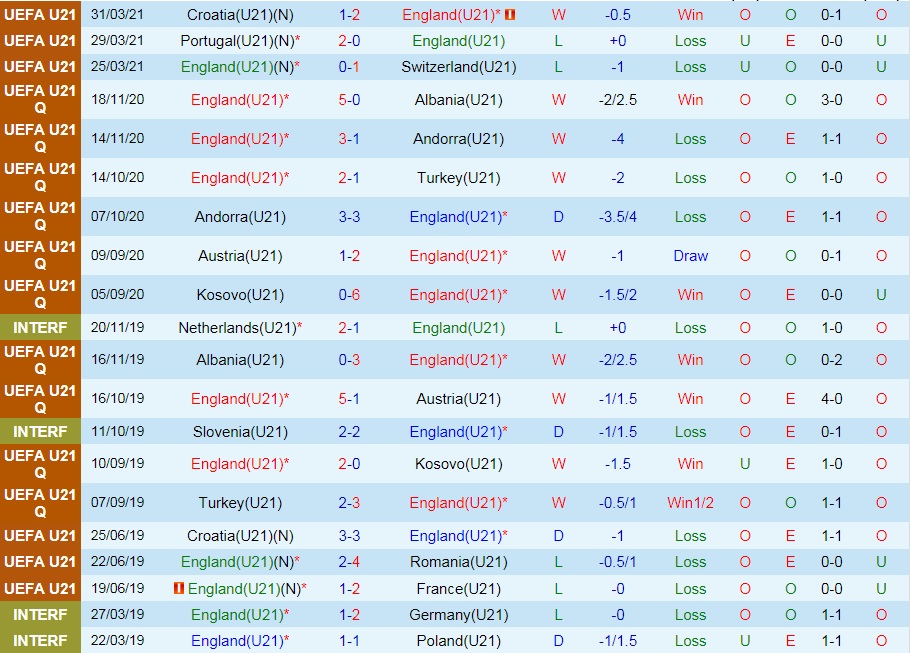Click the 5-0 score against Albania(U21)

coord(349,100)
